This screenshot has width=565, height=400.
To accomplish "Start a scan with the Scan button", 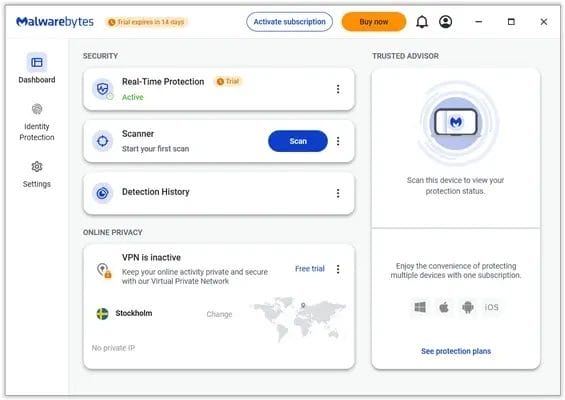I will pos(298,141).
